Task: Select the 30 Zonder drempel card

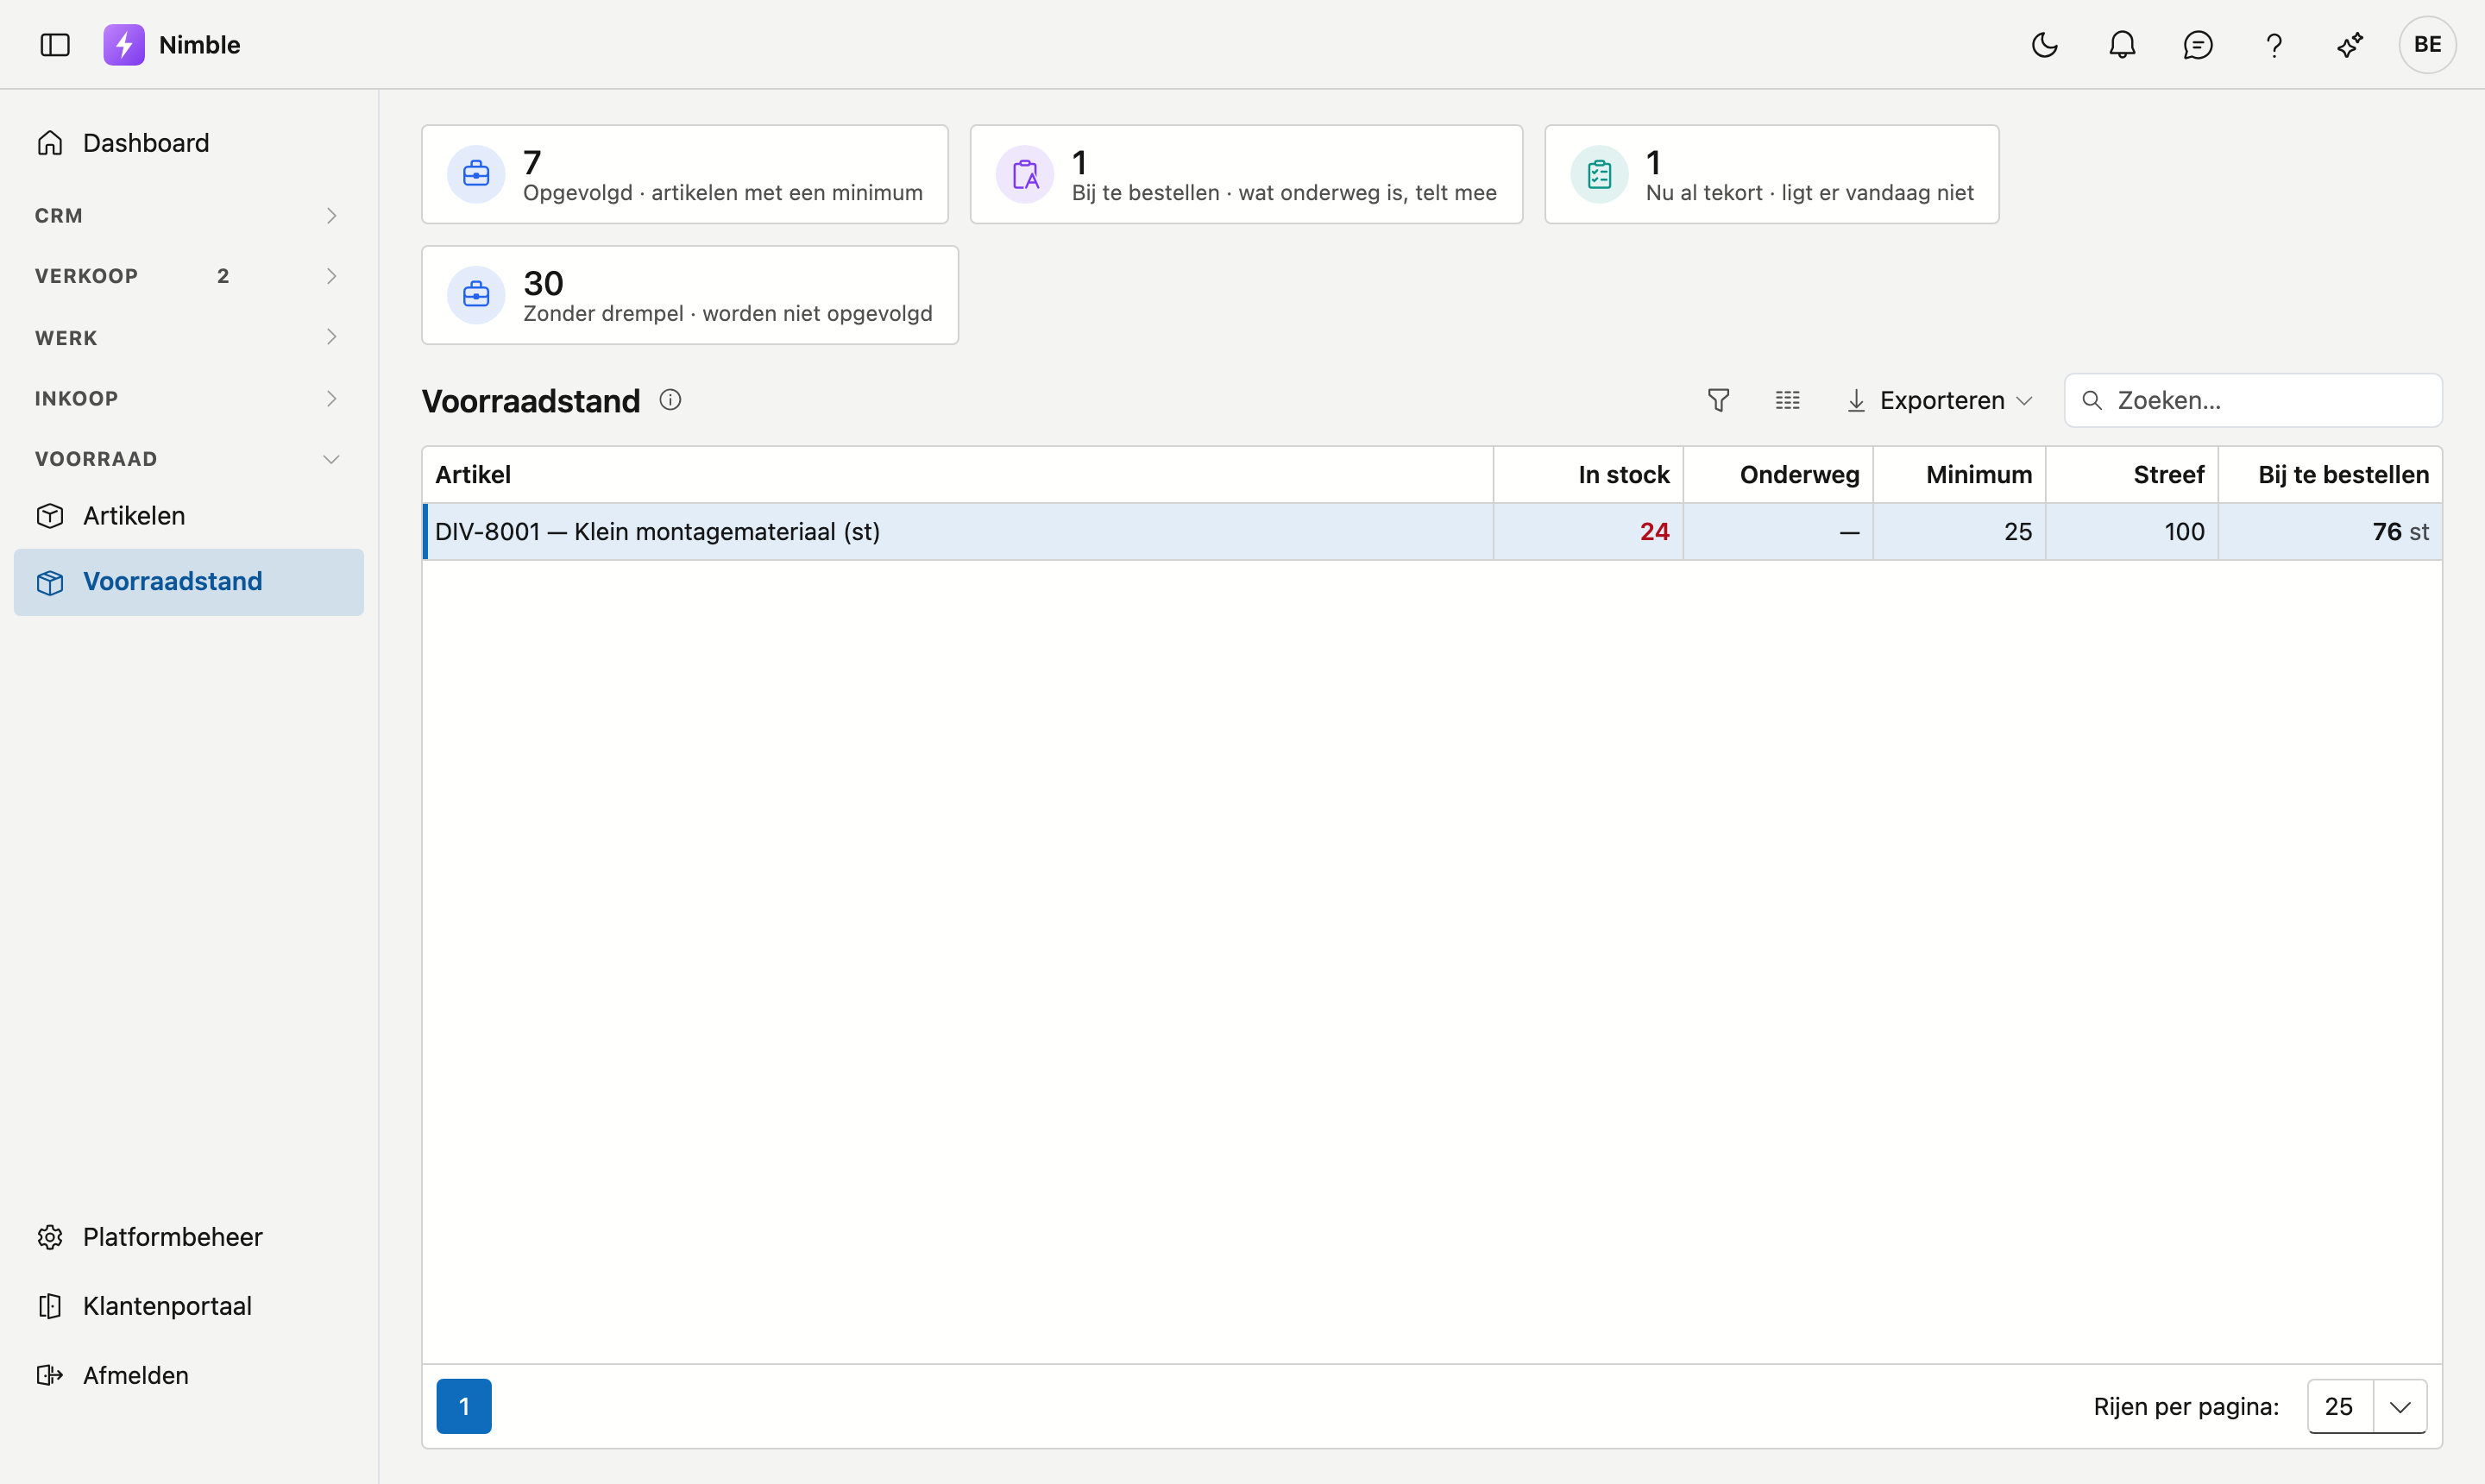Action: click(690, 295)
